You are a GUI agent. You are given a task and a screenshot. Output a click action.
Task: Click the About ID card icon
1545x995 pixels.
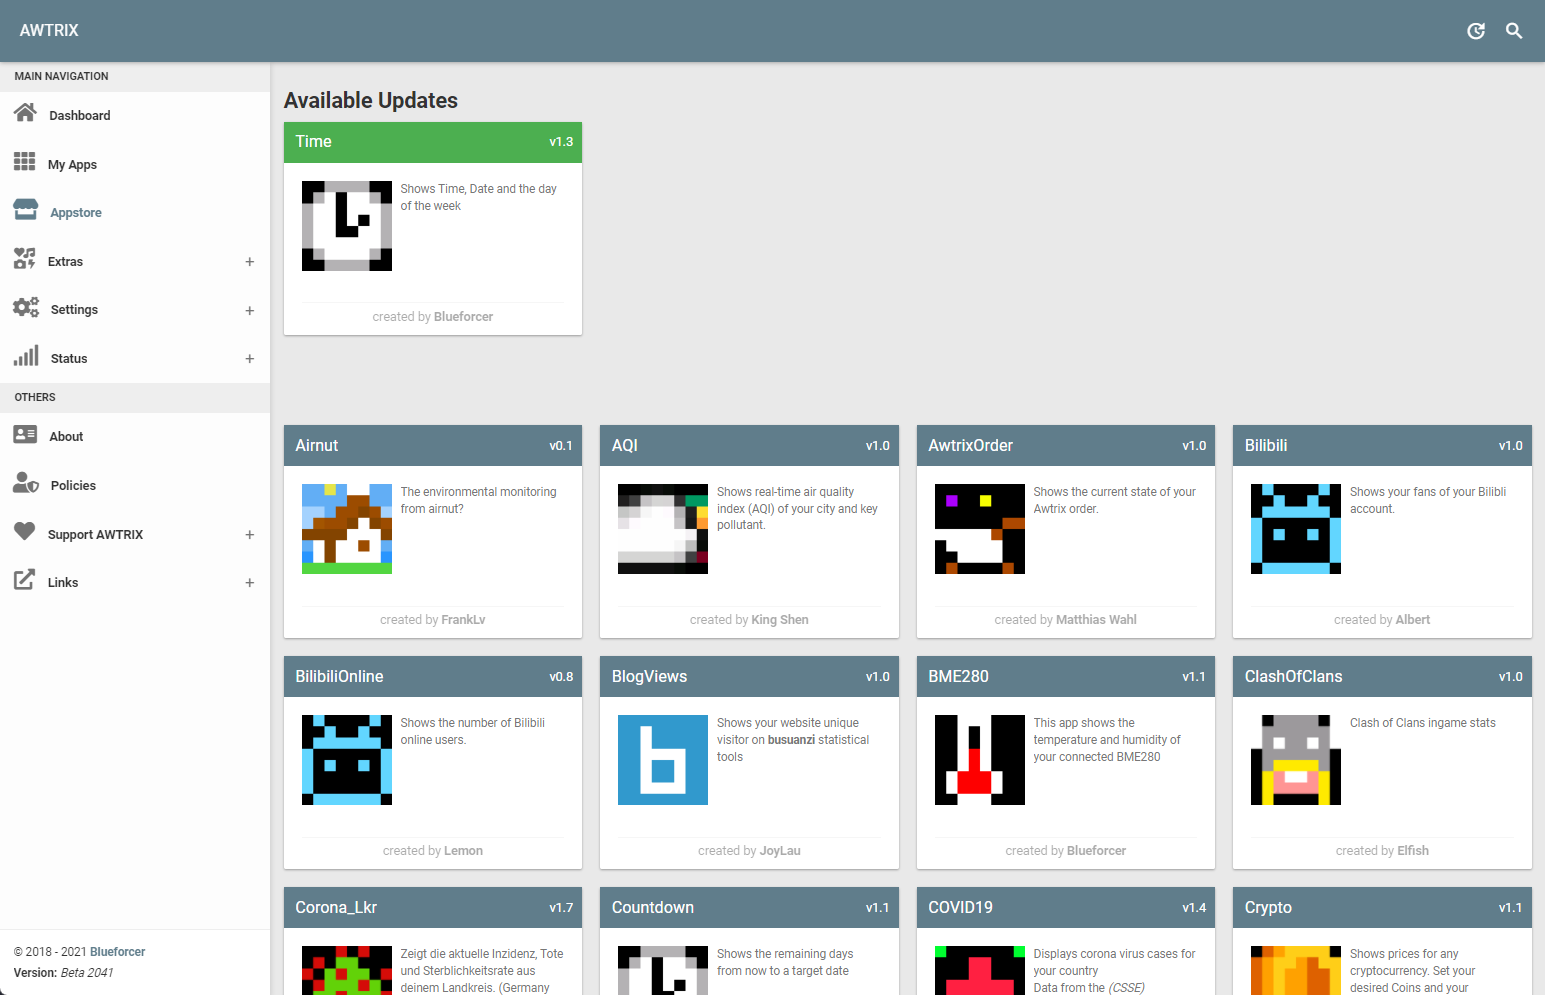pos(25,434)
